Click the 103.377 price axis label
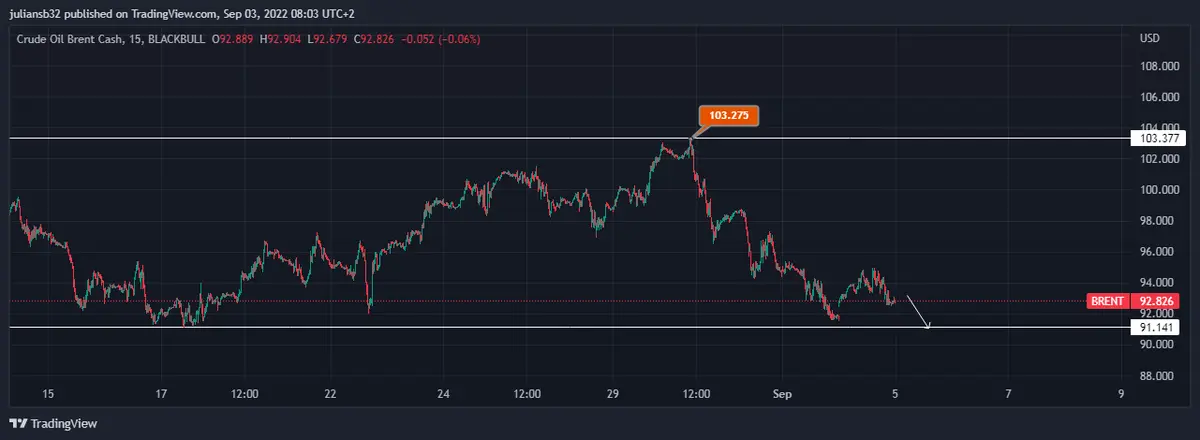The height and width of the screenshot is (440, 1200). coord(1155,138)
